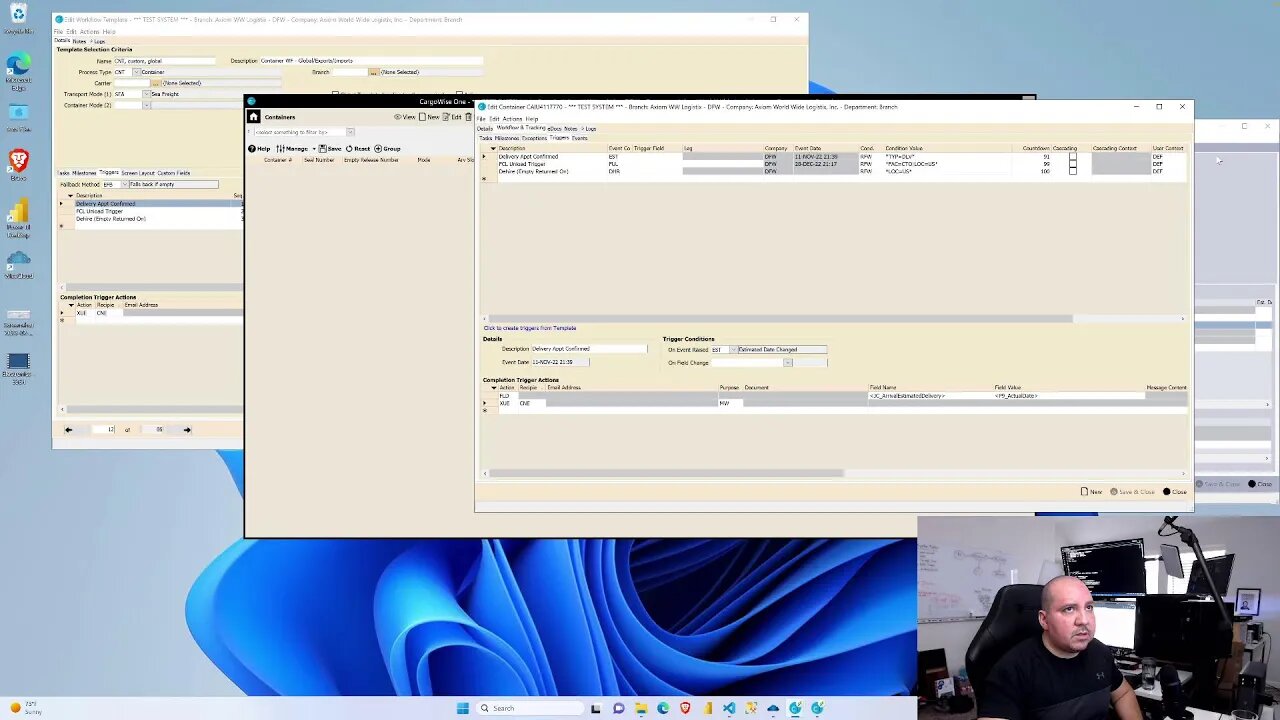Viewport: 1280px width, 720px height.
Task: Click the Branch lookup ellipsis button
Action: pyautogui.click(x=373, y=72)
